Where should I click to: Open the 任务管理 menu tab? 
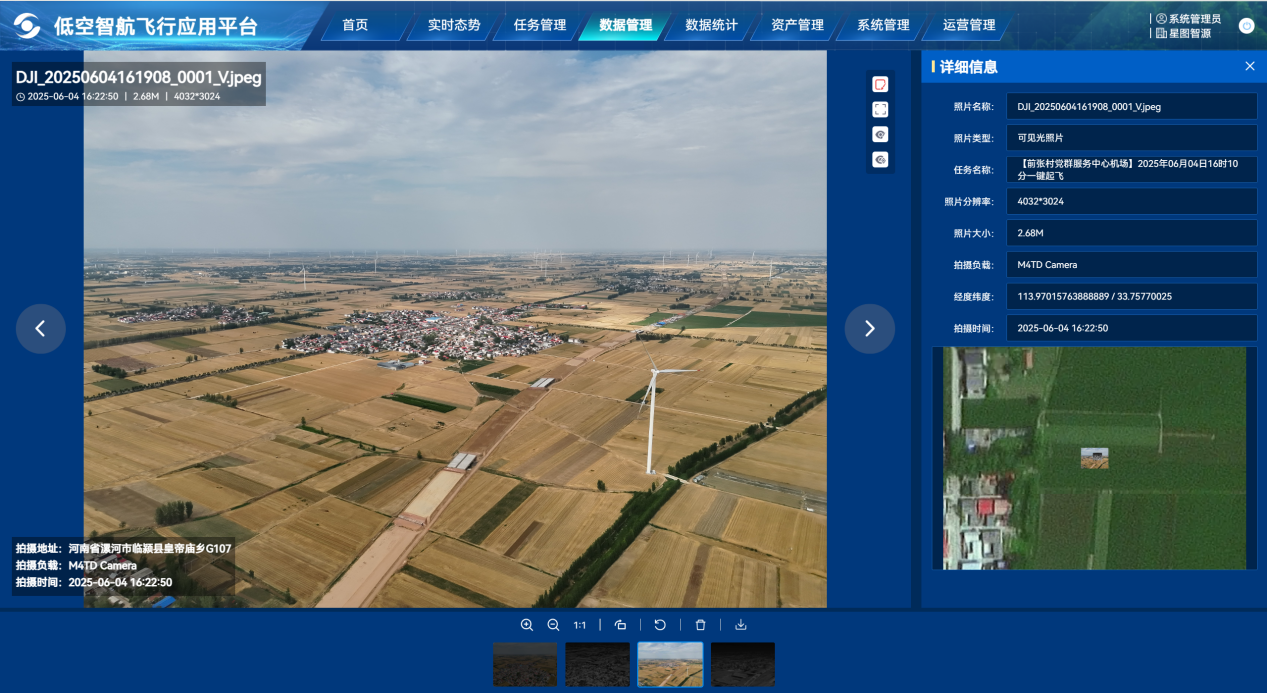540,25
